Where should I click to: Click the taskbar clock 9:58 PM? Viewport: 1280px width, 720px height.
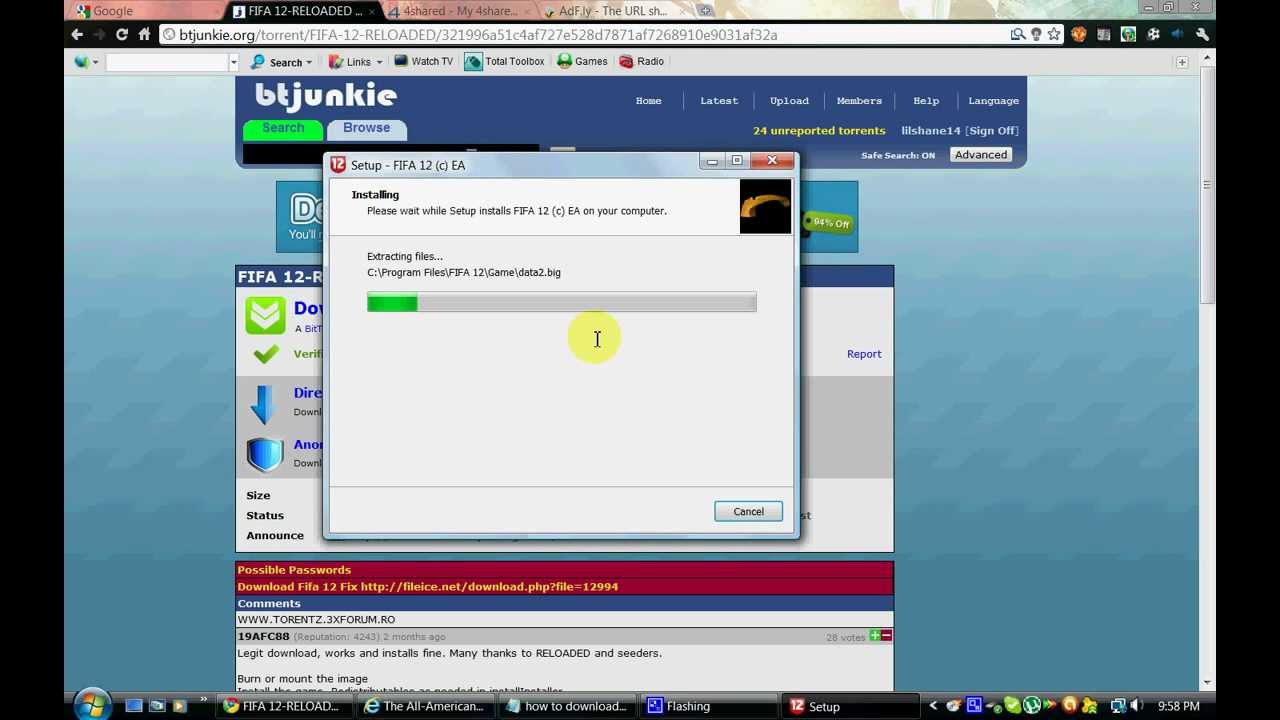(x=1178, y=706)
